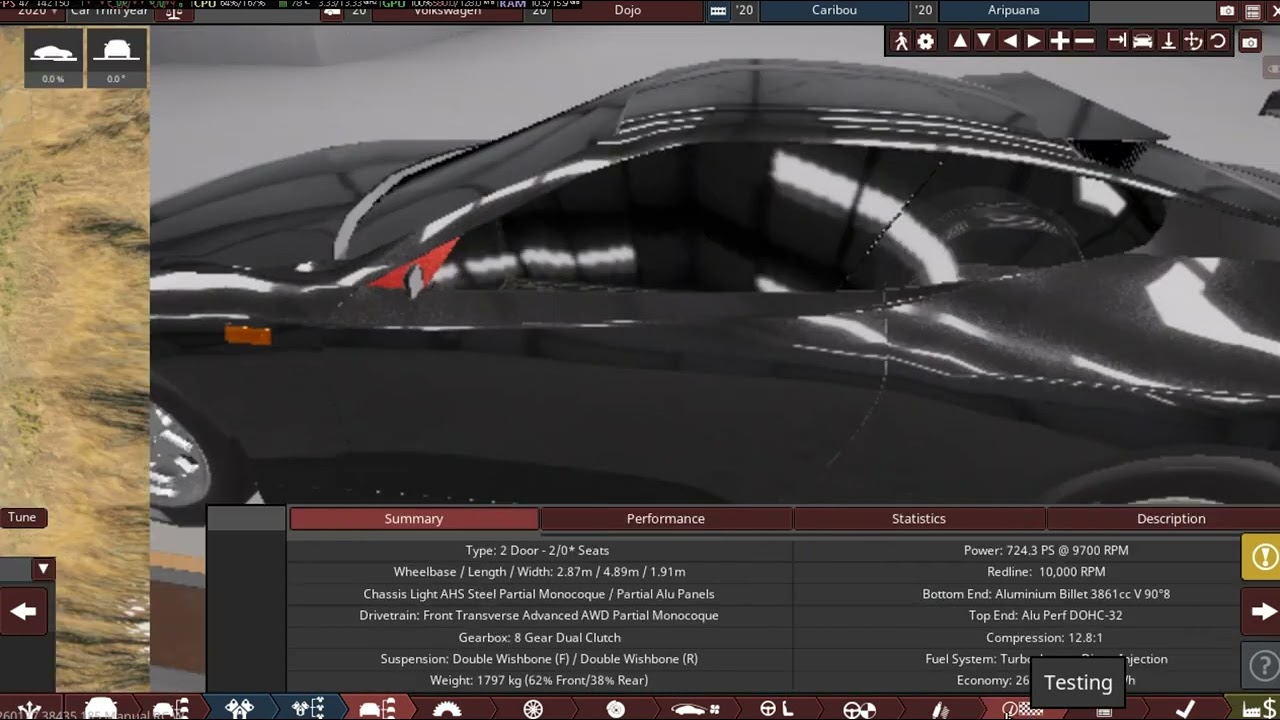Select the Caribou trim name field
The image size is (1280, 720).
coord(833,11)
